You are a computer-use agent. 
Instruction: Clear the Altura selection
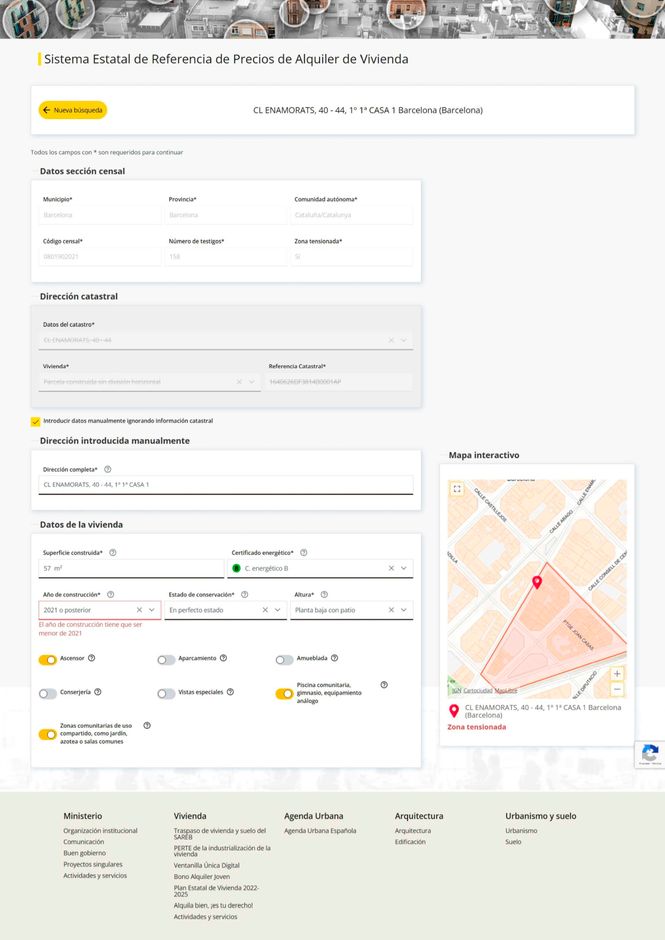(391, 610)
